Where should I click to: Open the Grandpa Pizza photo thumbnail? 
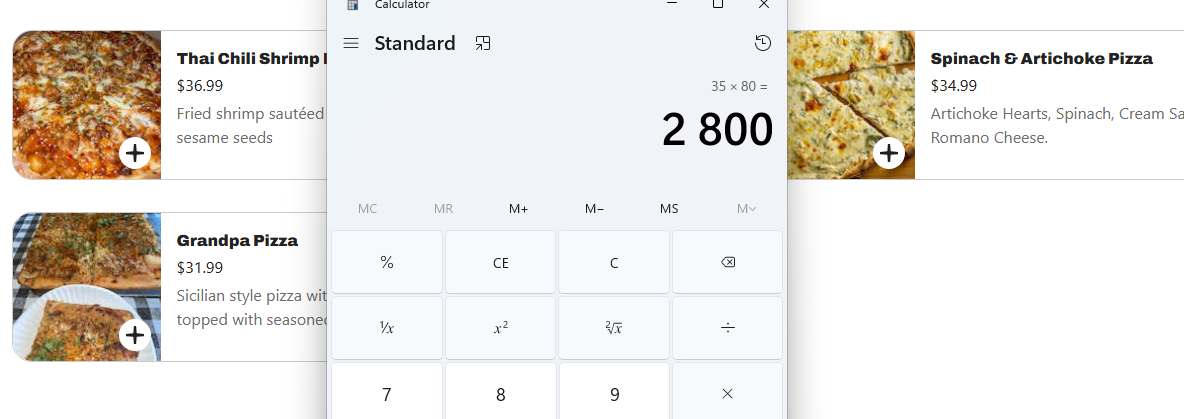[x=87, y=287]
